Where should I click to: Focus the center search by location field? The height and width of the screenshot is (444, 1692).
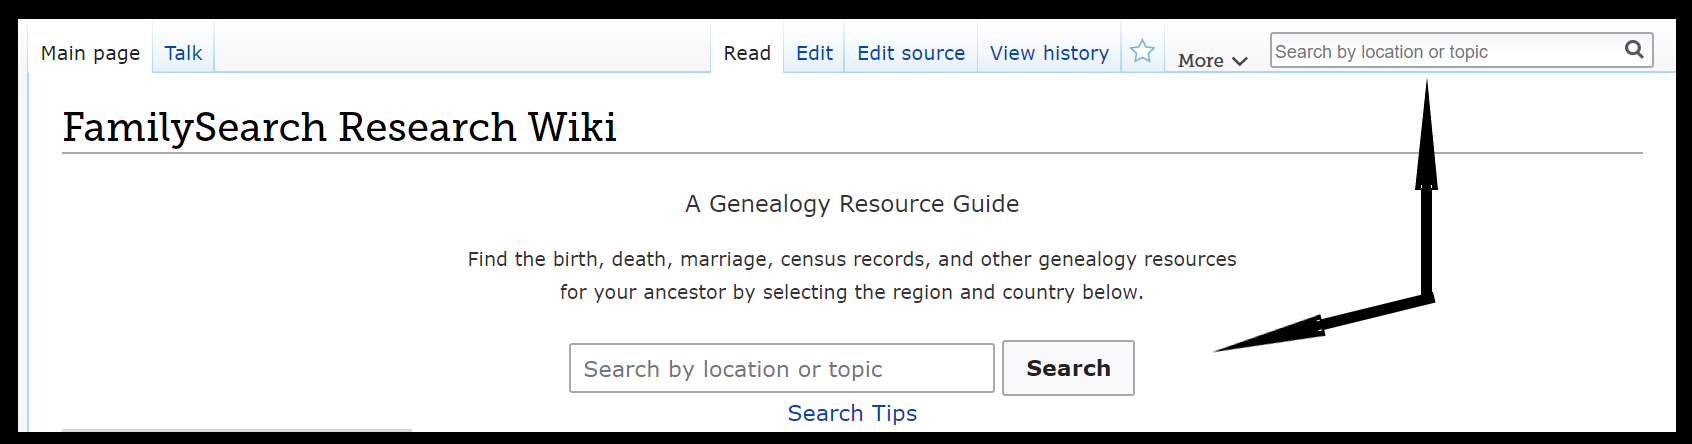pyautogui.click(x=782, y=368)
